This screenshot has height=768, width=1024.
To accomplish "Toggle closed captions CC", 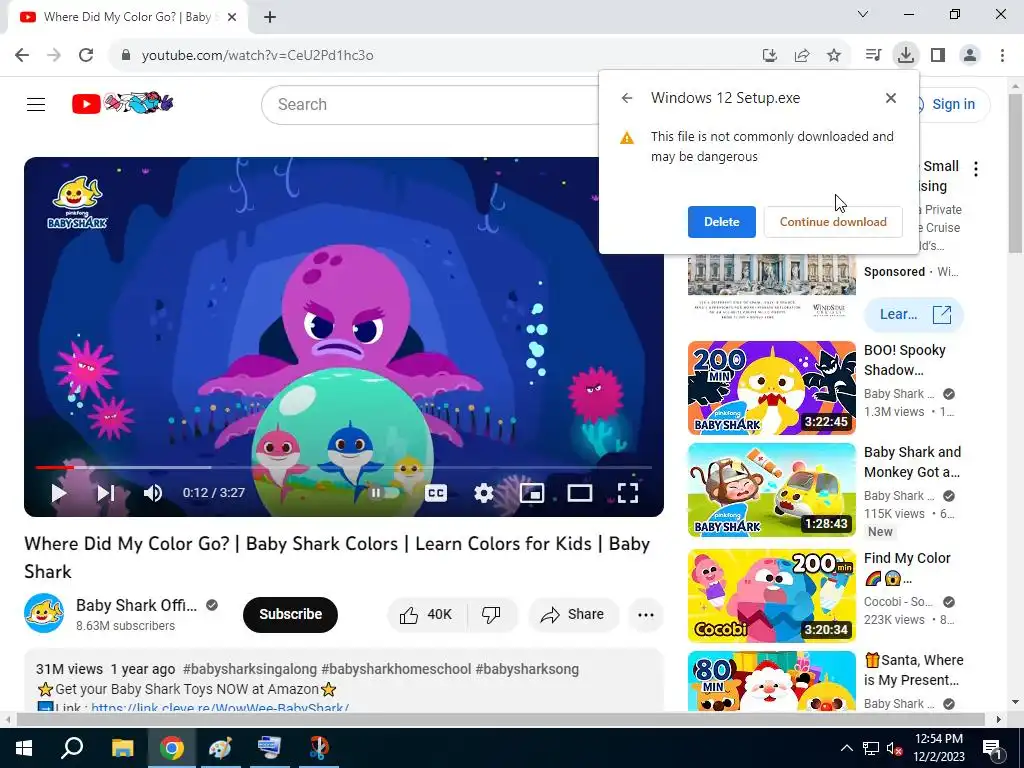I will tap(436, 493).
